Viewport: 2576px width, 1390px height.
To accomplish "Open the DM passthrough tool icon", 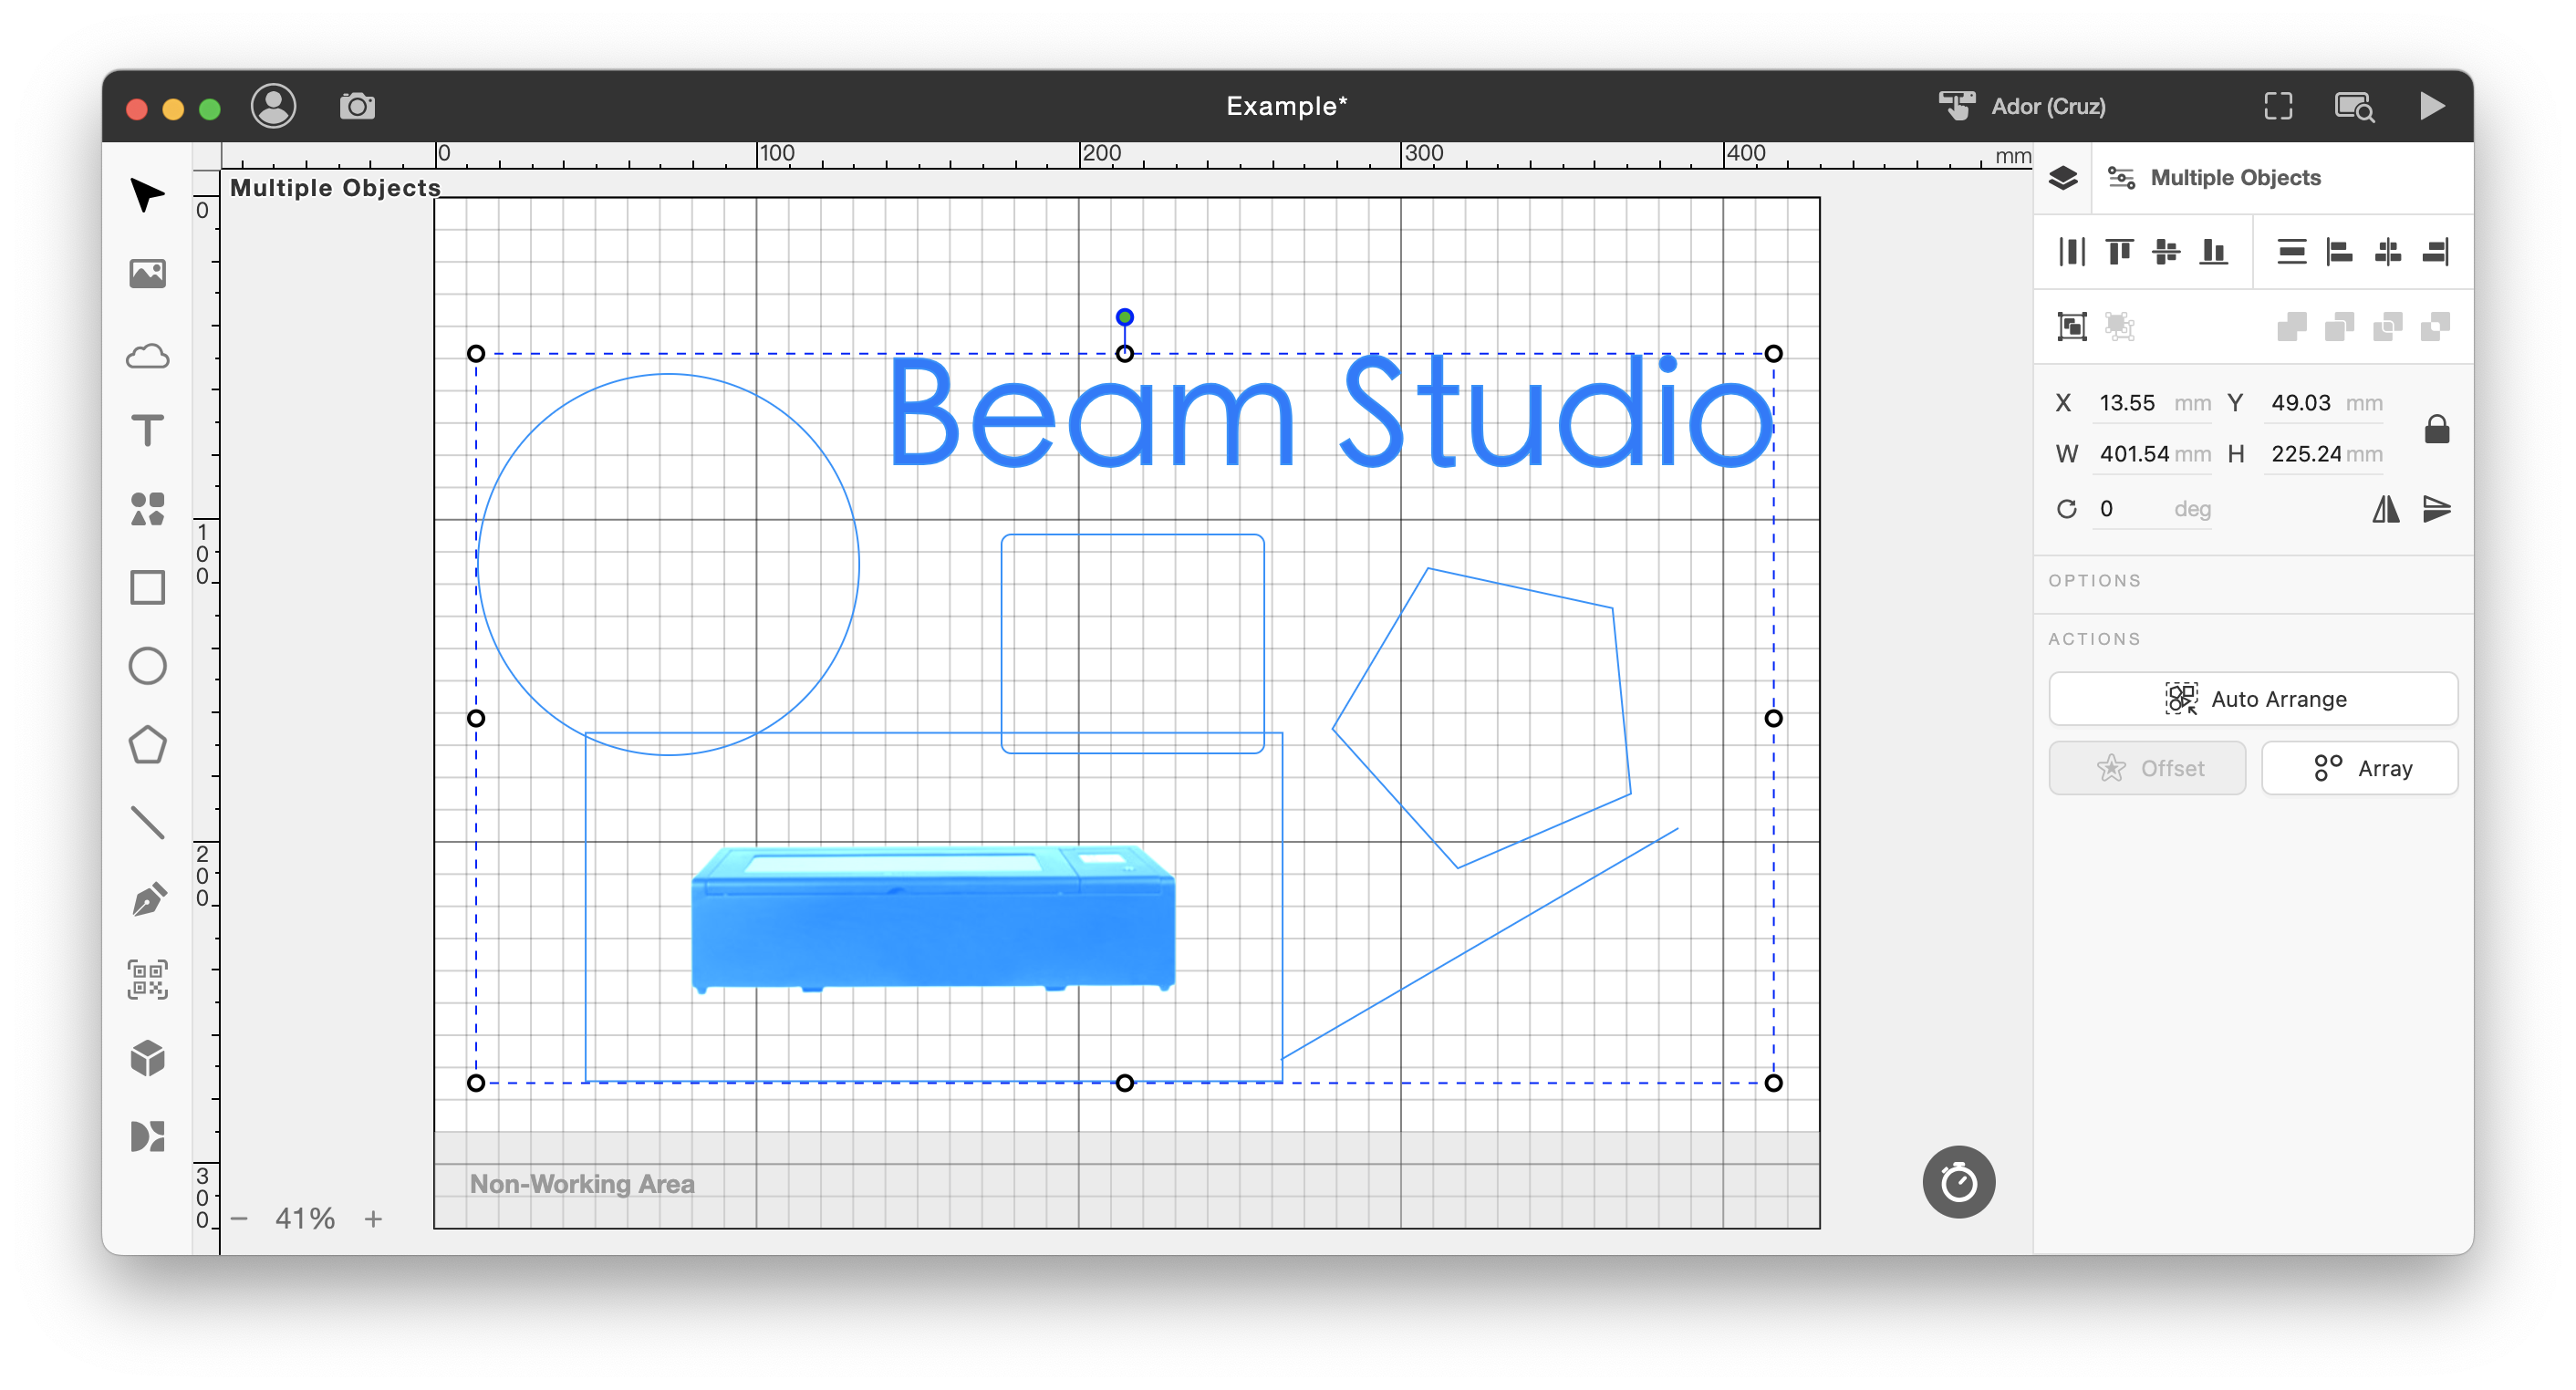I will pos(147,1136).
